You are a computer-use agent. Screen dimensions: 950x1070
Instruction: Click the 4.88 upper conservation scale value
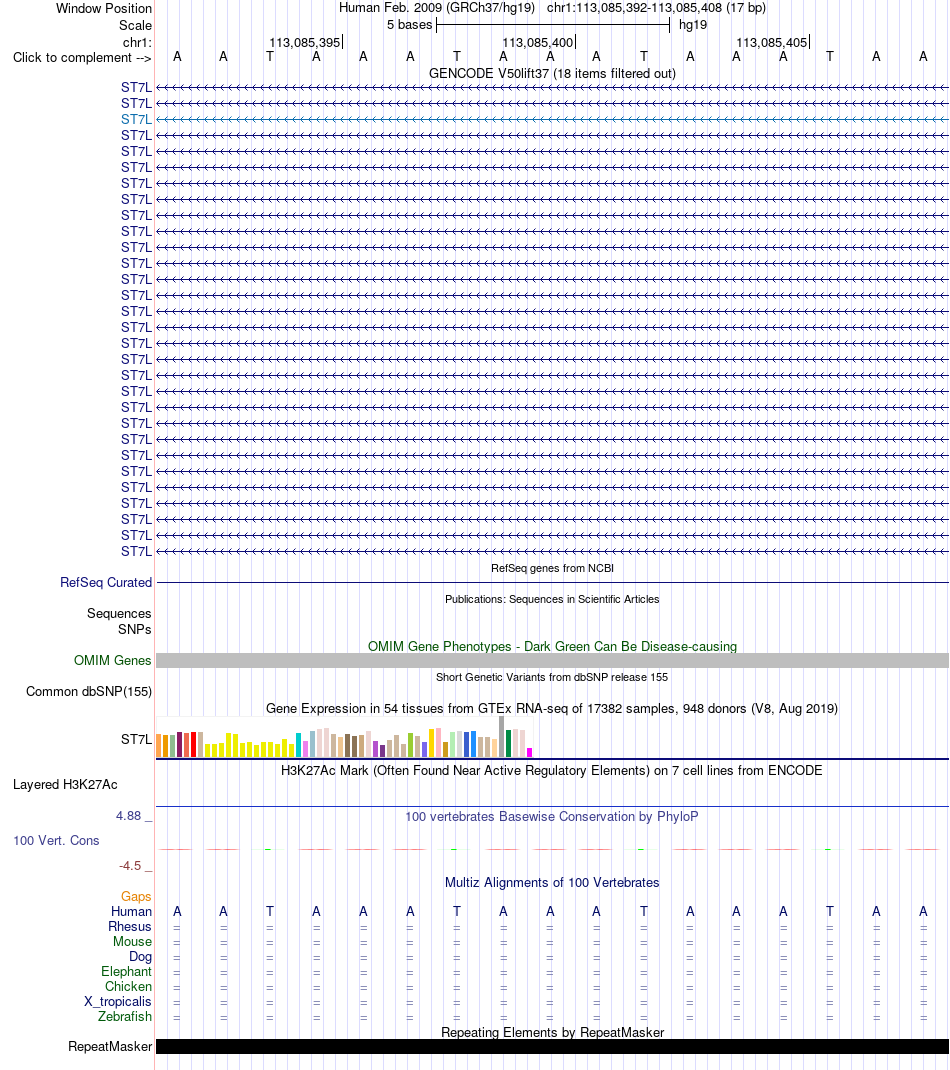[128, 815]
